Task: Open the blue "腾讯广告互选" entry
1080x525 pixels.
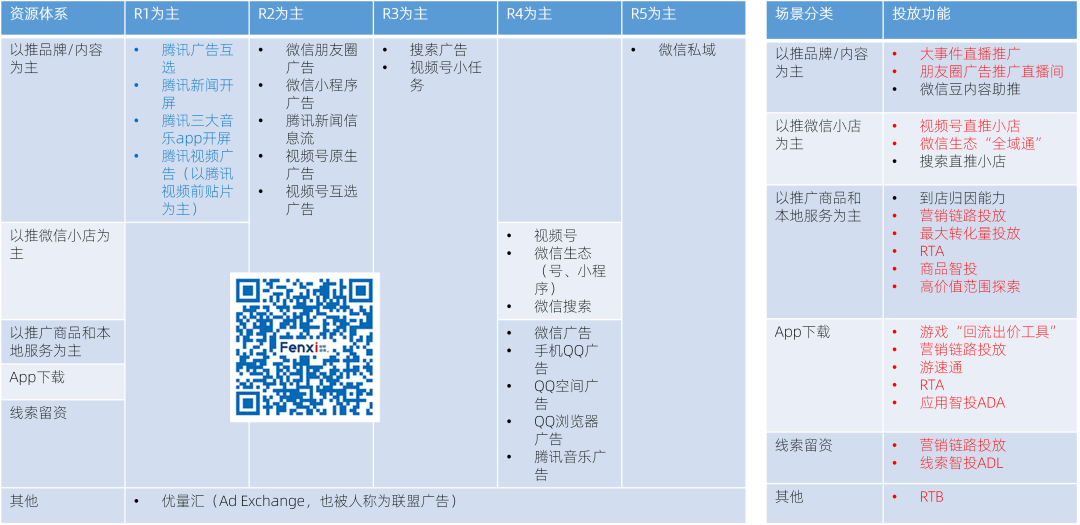Action: 196,58
